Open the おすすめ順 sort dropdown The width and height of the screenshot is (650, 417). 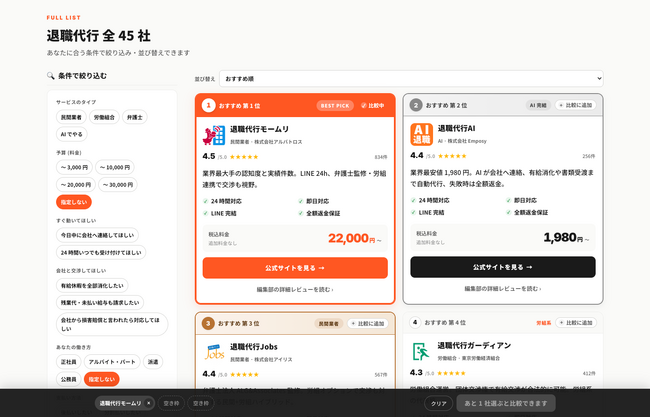[x=411, y=78]
